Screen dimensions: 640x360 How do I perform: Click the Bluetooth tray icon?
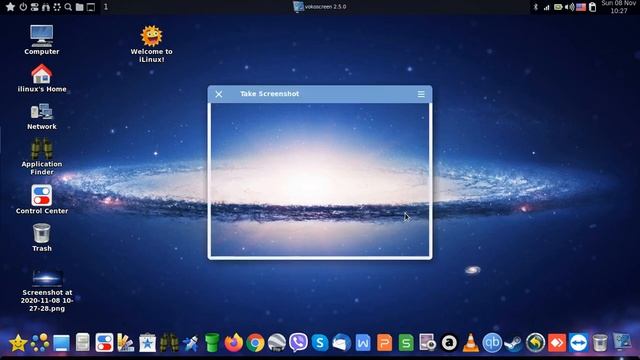pos(536,7)
